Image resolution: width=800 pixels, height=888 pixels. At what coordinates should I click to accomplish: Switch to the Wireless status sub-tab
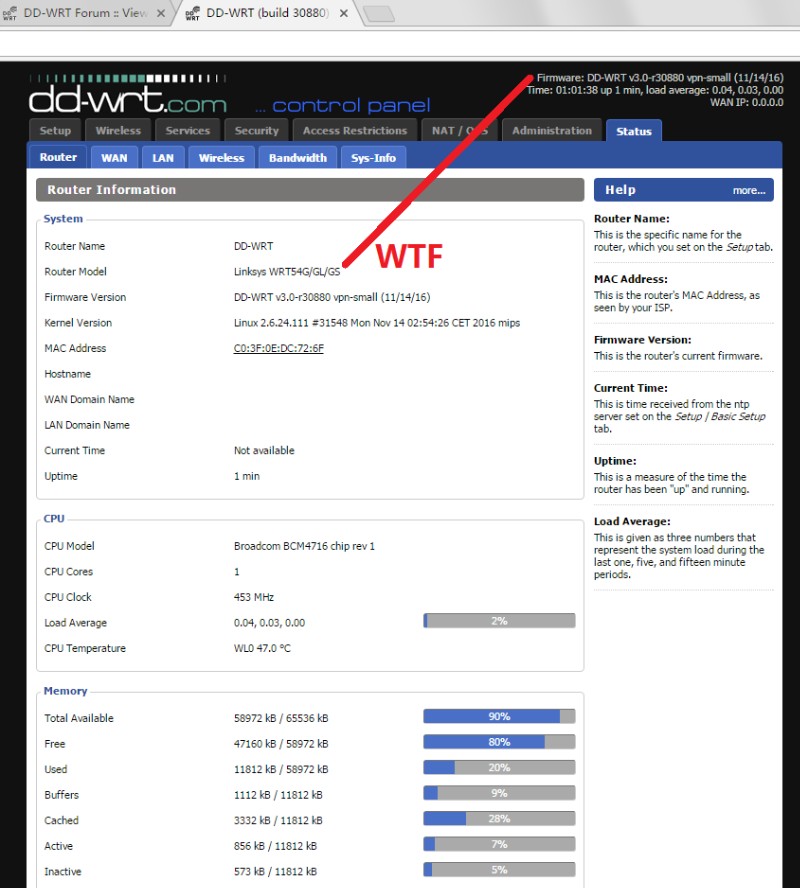click(221, 157)
